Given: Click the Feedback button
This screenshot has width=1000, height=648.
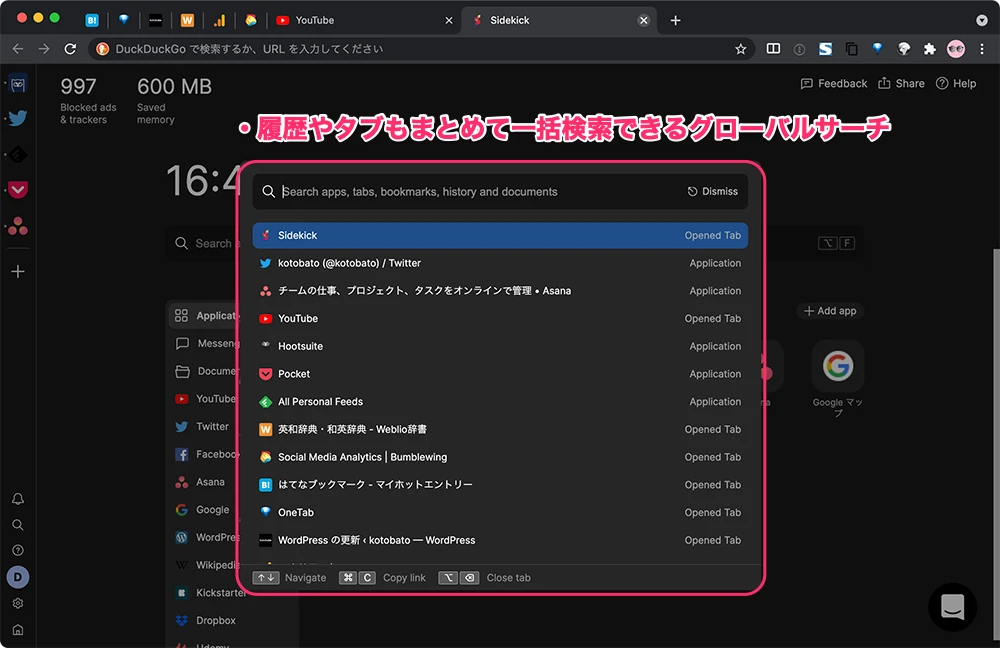Looking at the screenshot, I should click(834, 84).
